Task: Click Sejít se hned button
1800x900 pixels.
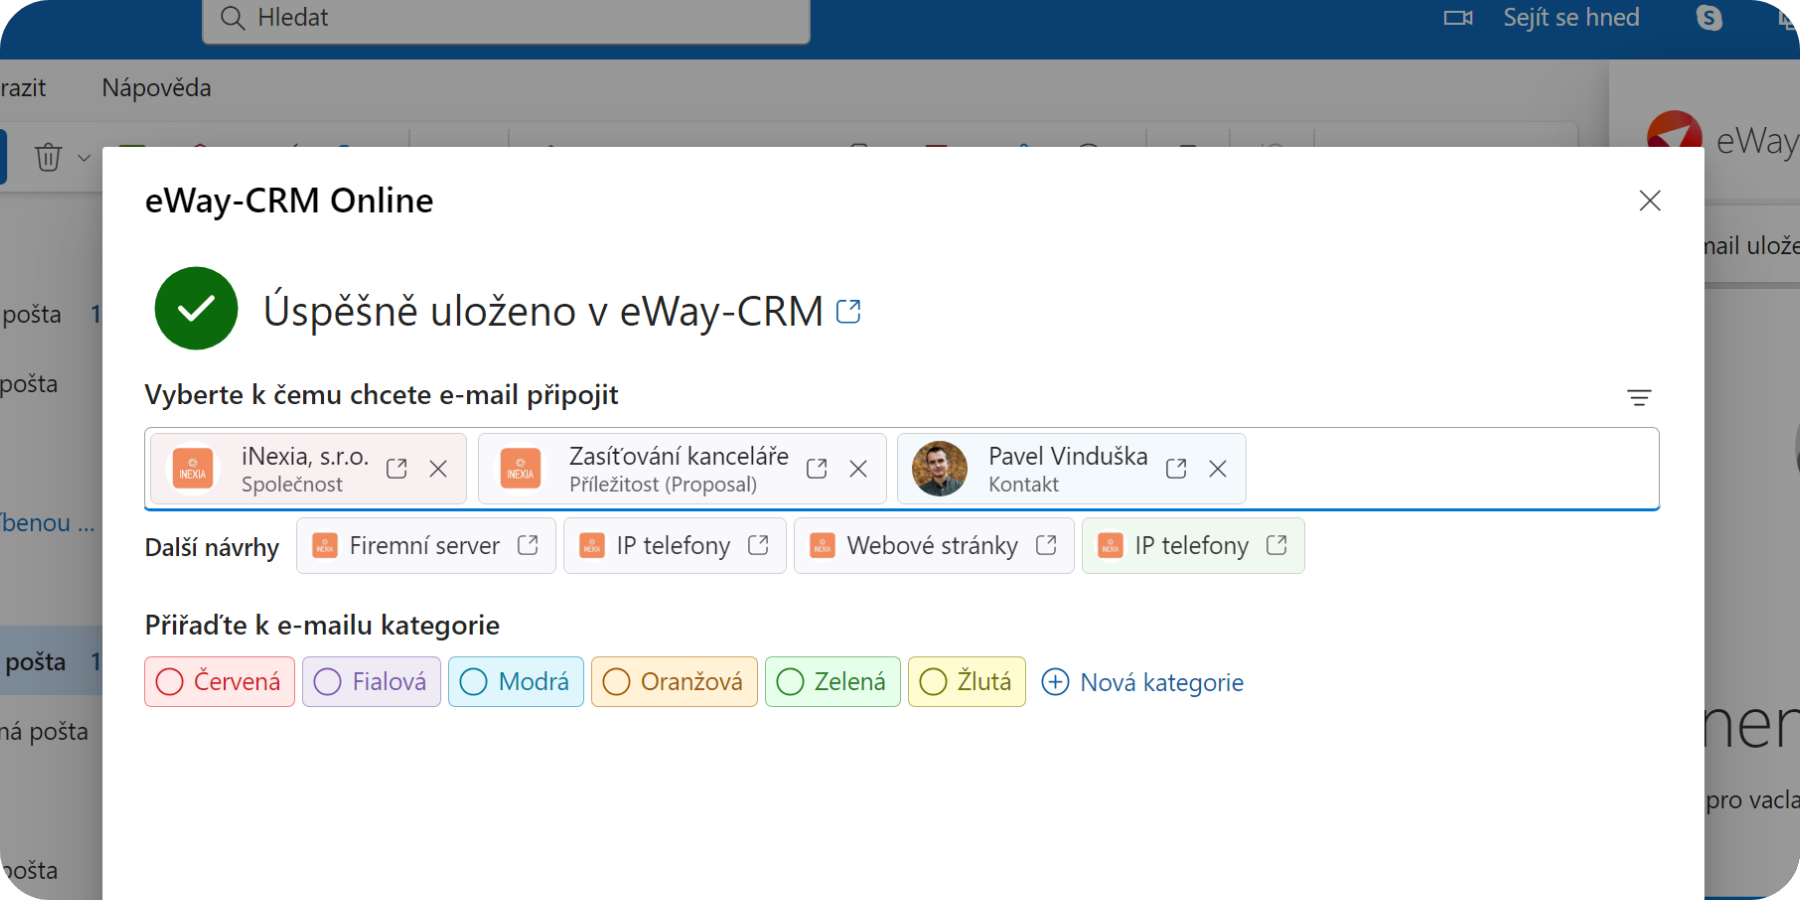Action: point(1571,17)
